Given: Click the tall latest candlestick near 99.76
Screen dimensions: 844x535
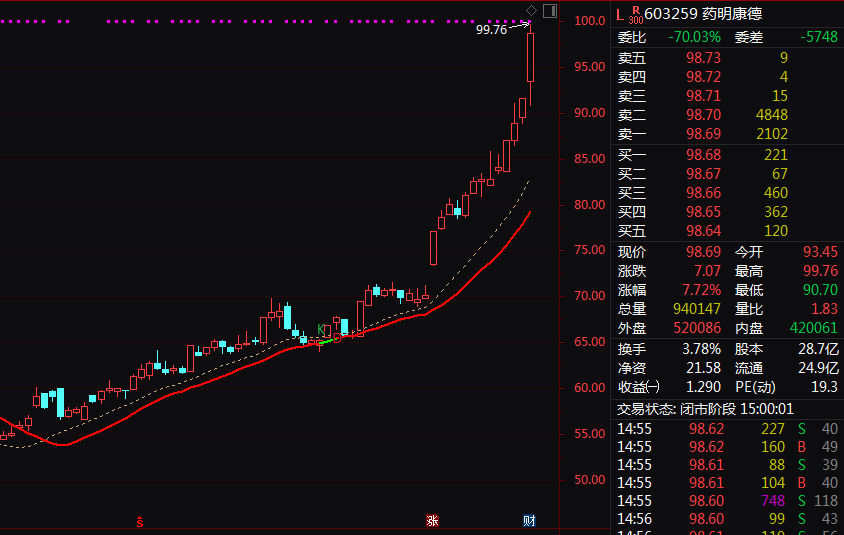Looking at the screenshot, I should [x=531, y=58].
